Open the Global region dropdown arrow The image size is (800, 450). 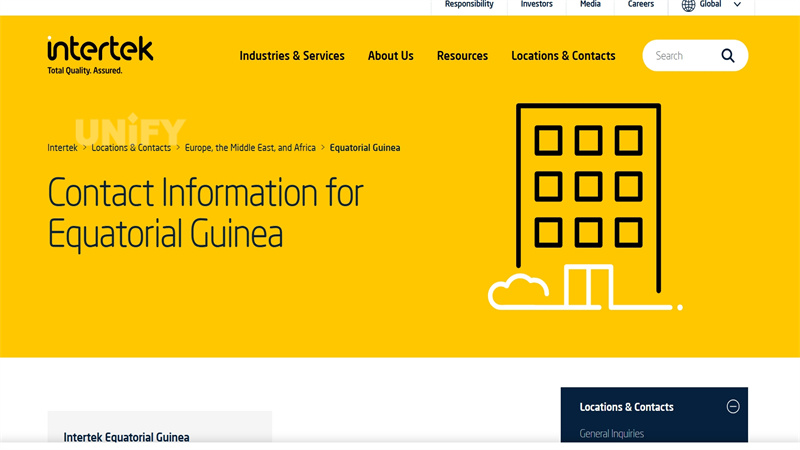pos(737,5)
